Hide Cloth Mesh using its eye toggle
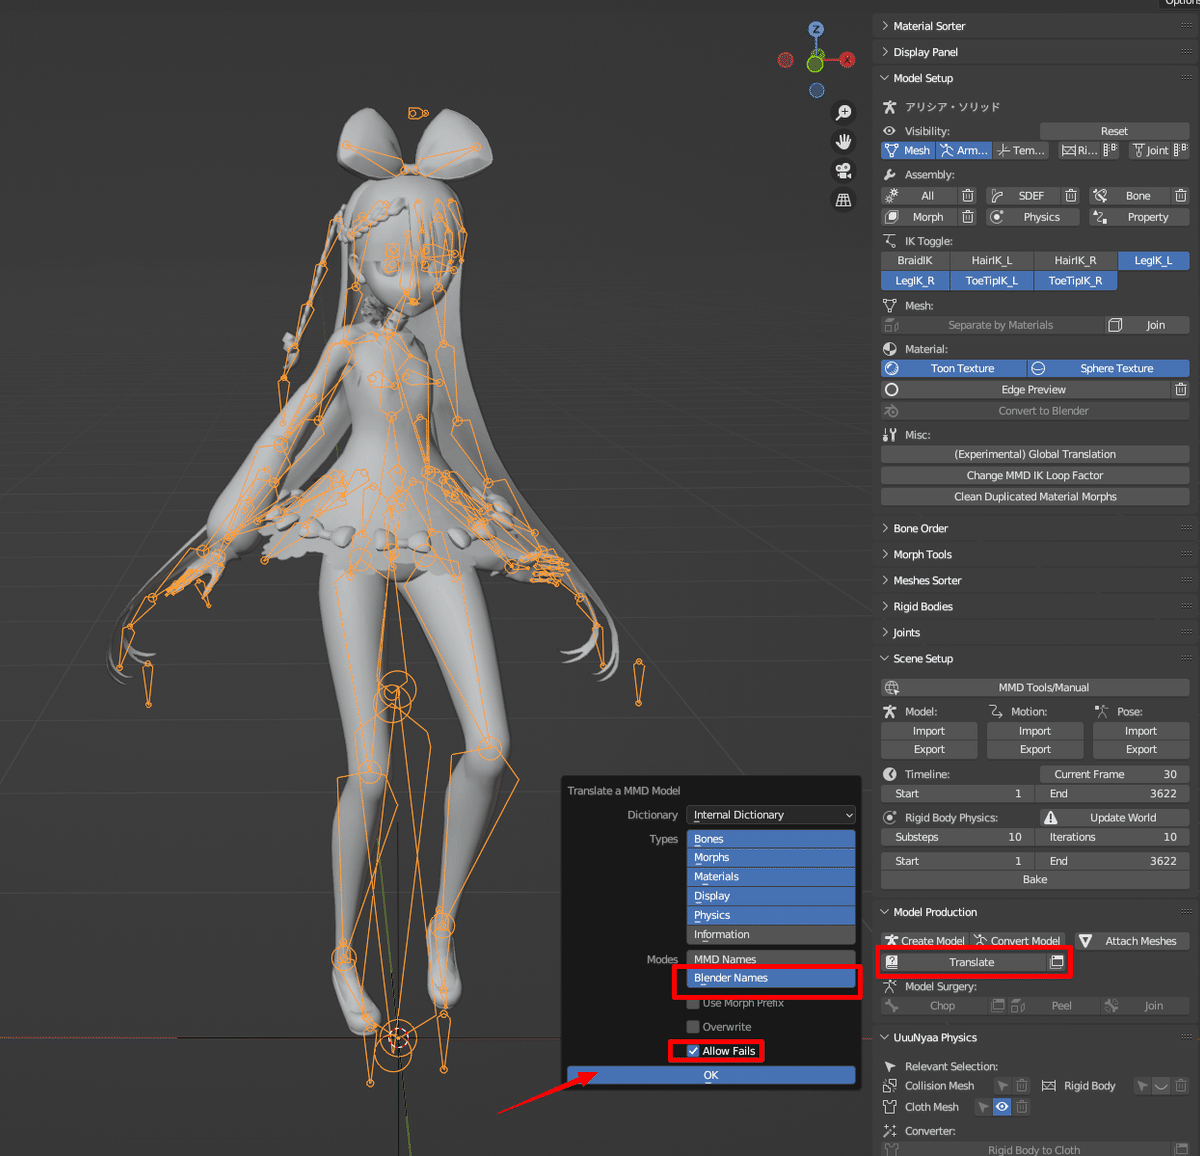The height and width of the screenshot is (1156, 1200). tap(1003, 1106)
